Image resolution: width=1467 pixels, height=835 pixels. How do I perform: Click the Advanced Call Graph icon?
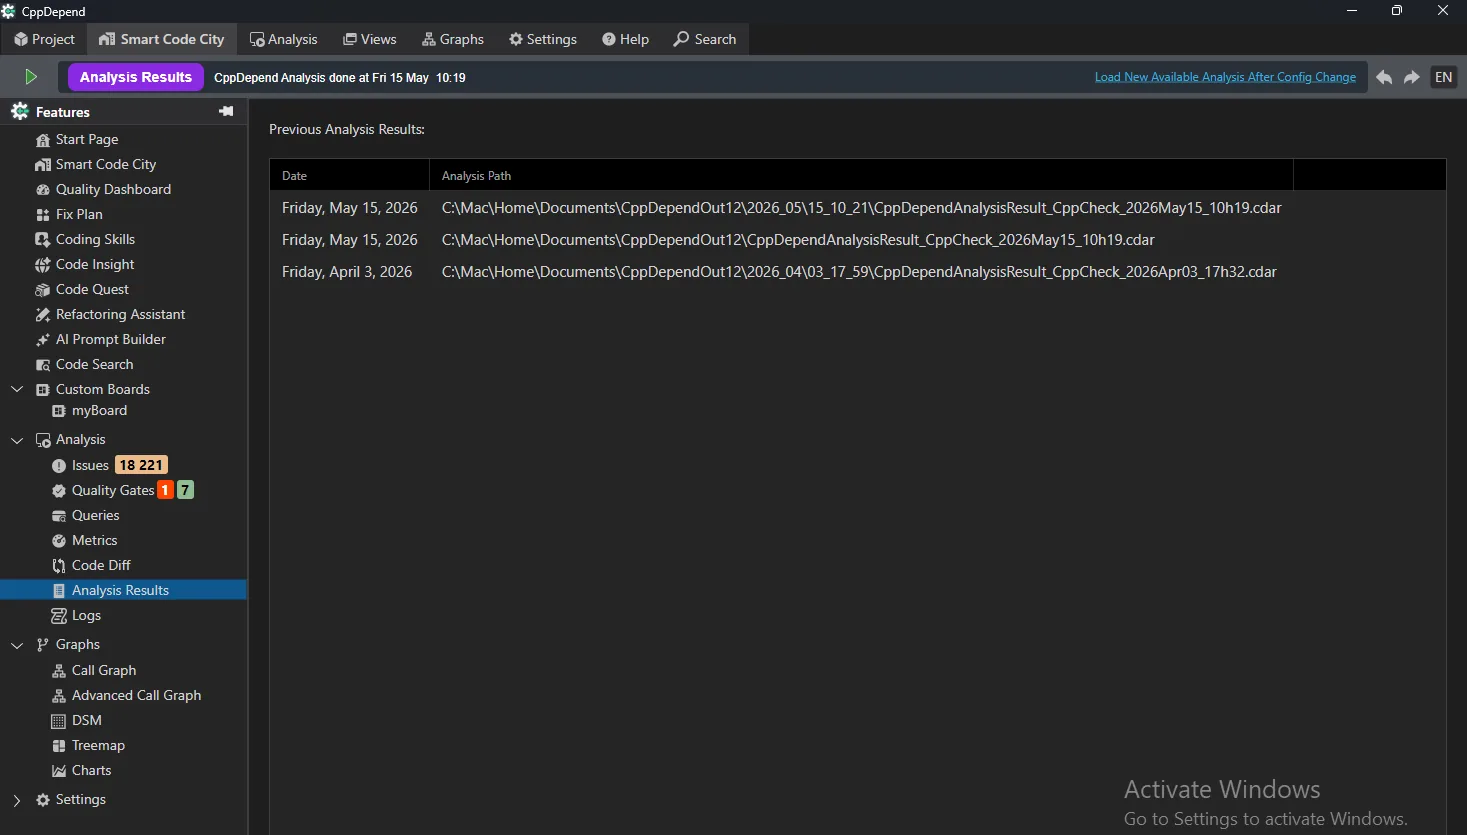(x=58, y=696)
